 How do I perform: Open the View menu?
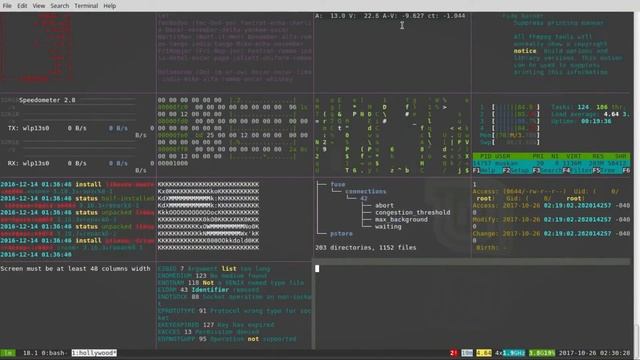(39, 6)
